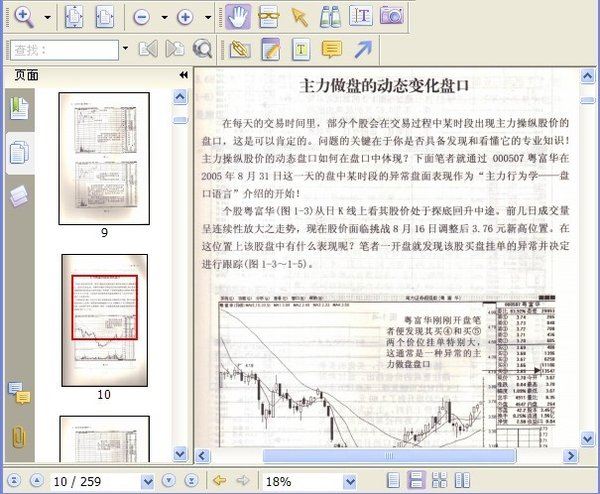Screen dimensions: 600x494
Task: Click the zoom in plus button
Action: (185, 17)
